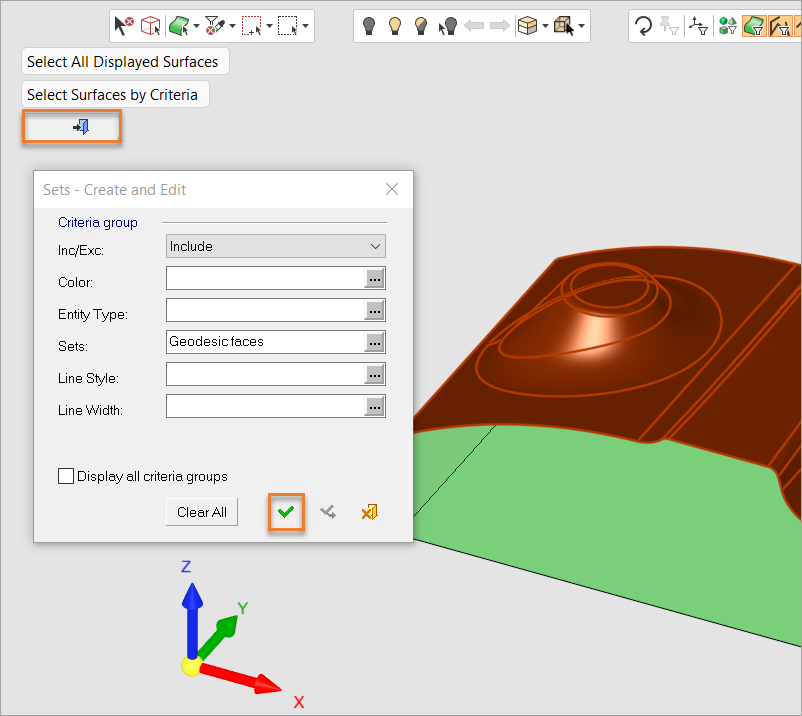This screenshot has width=802, height=716.
Task: Open the Inc/Exc Include dropdown
Action: pos(275,246)
